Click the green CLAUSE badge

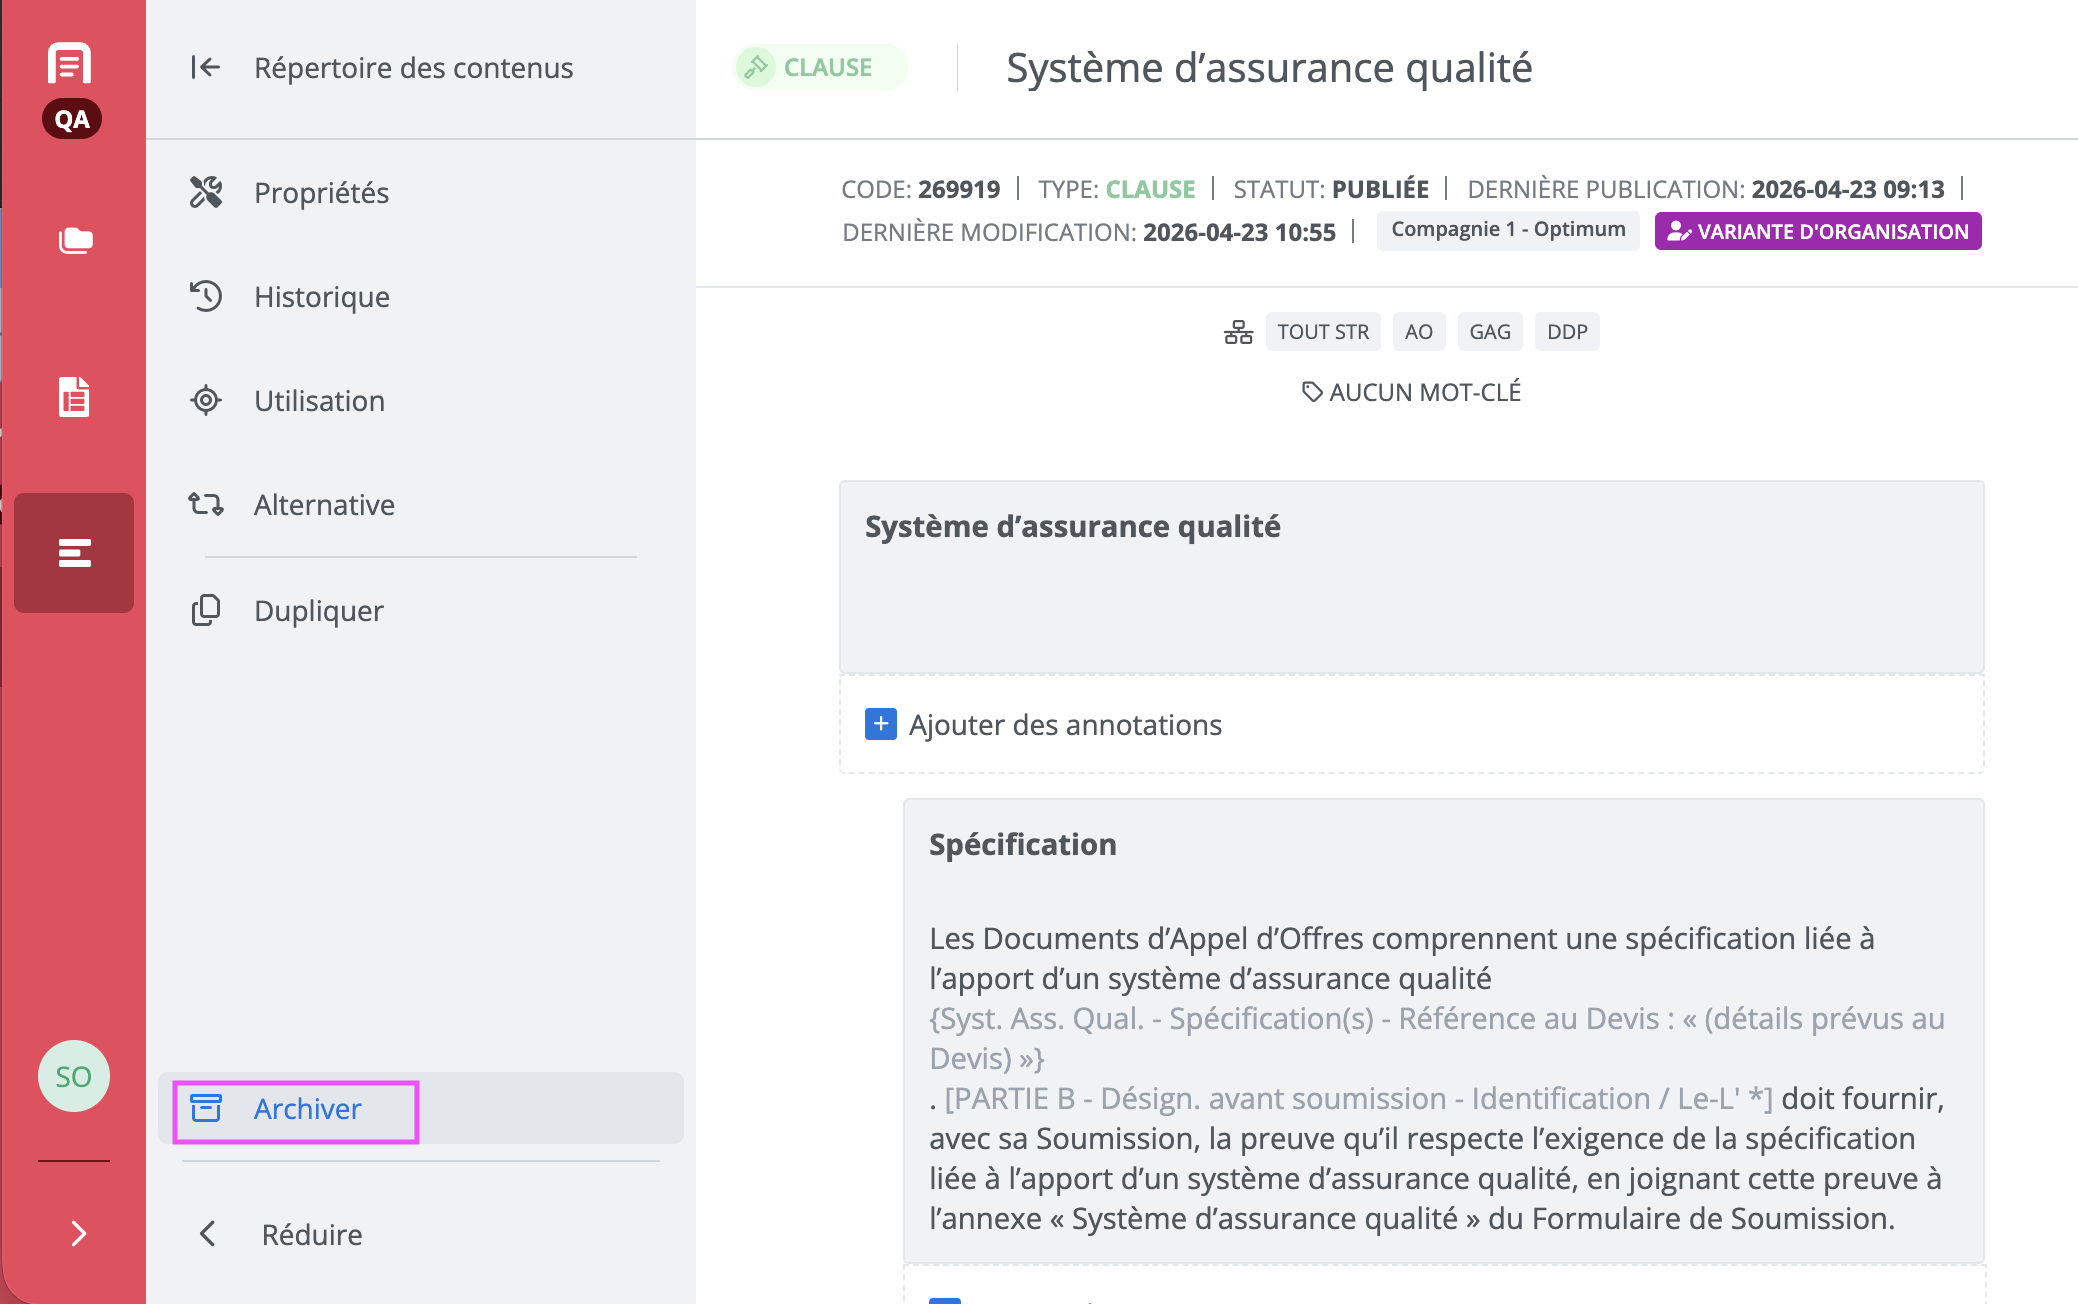821,67
